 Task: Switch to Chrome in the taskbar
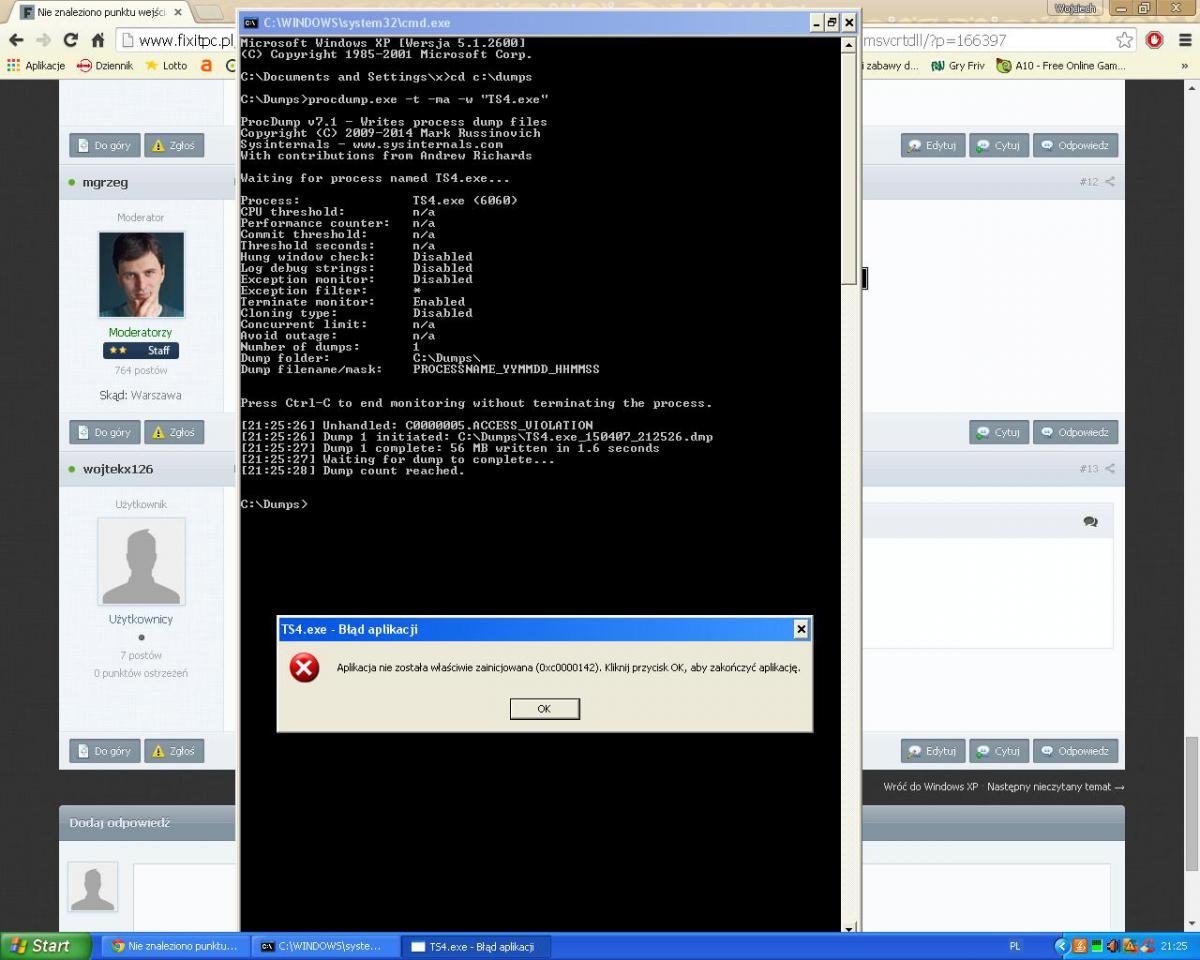(x=173, y=946)
